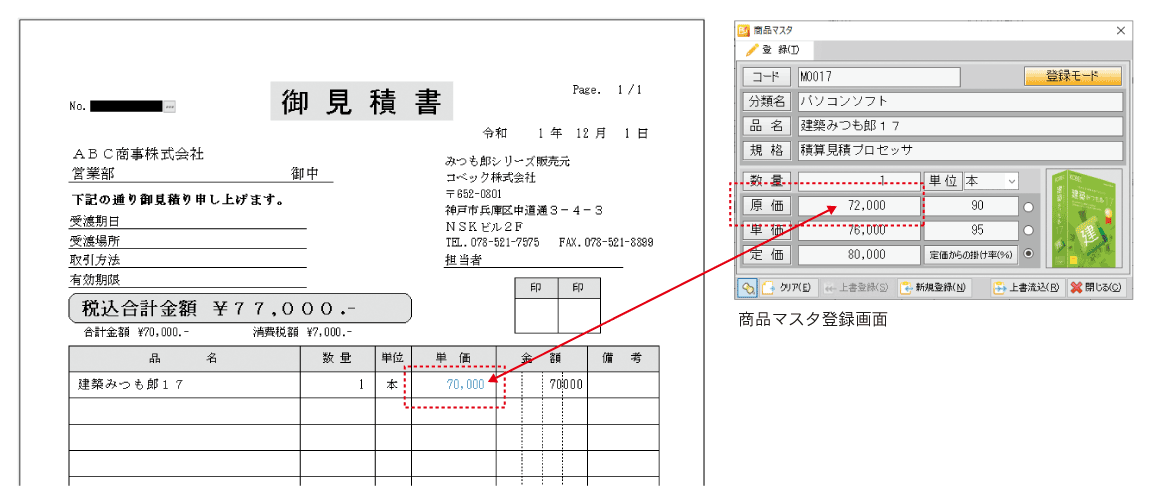Open the 単位 dropdown showing 本
Screen dimensions: 1150x500
[x=990, y=180]
